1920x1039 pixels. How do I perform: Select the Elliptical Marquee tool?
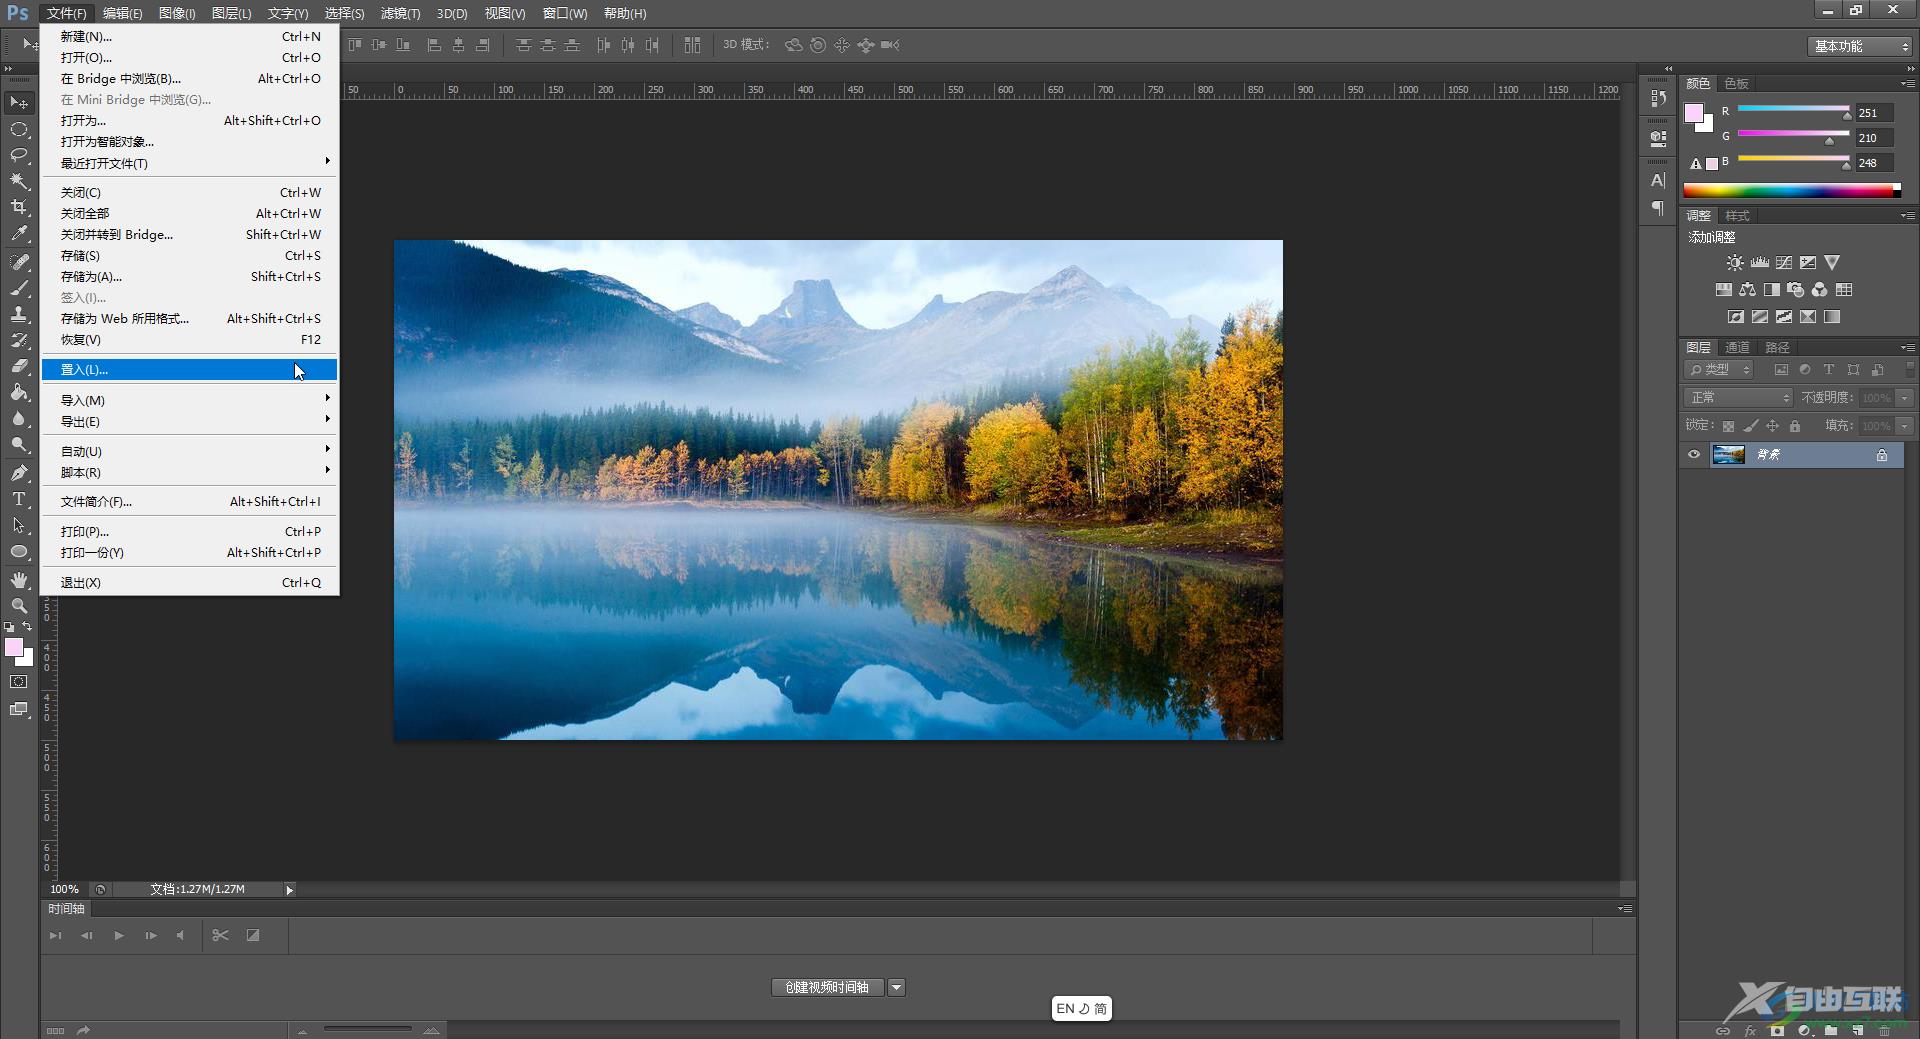(19, 129)
